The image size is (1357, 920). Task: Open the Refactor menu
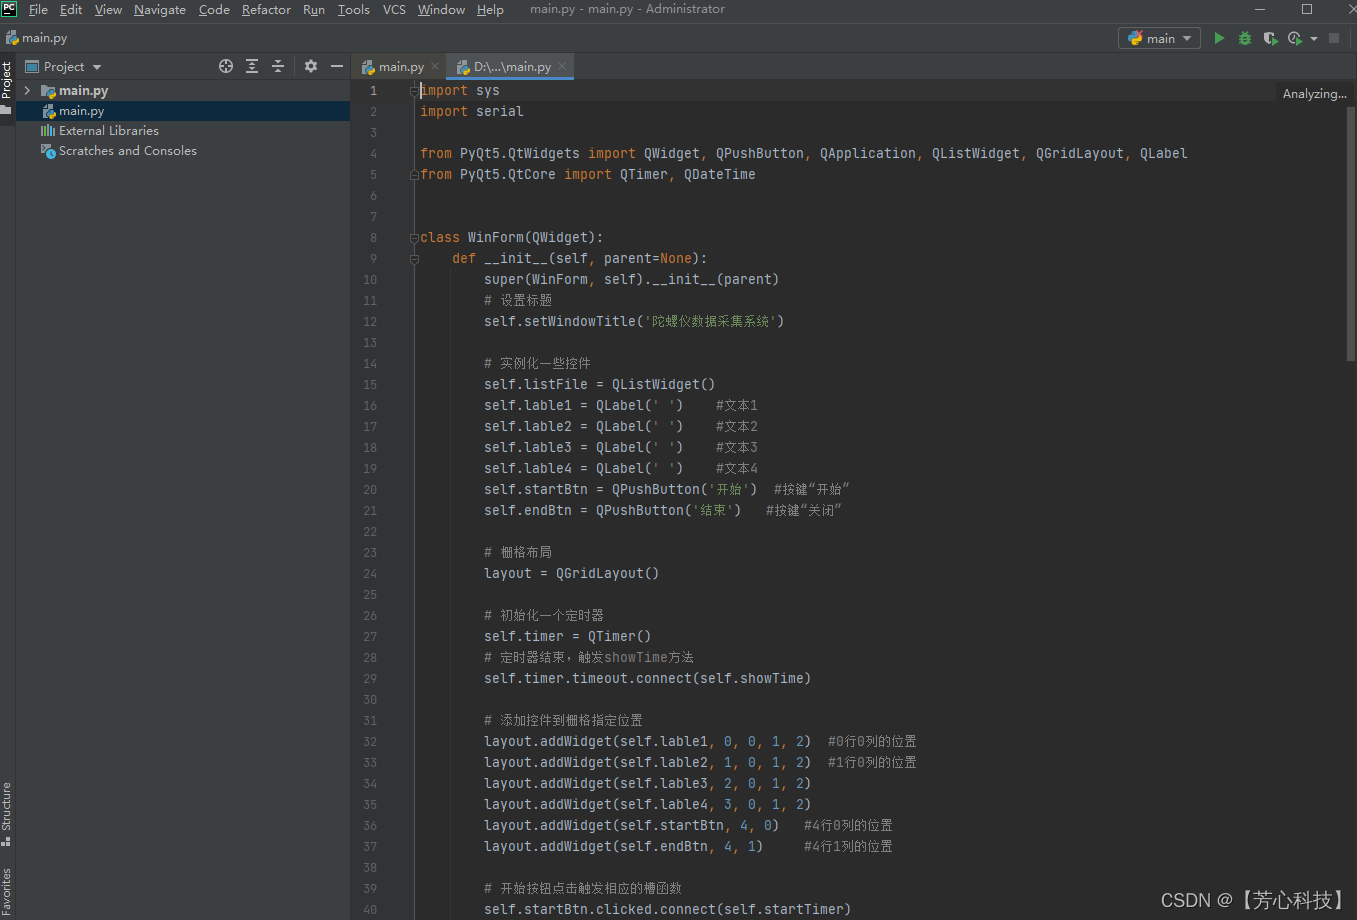click(x=266, y=9)
